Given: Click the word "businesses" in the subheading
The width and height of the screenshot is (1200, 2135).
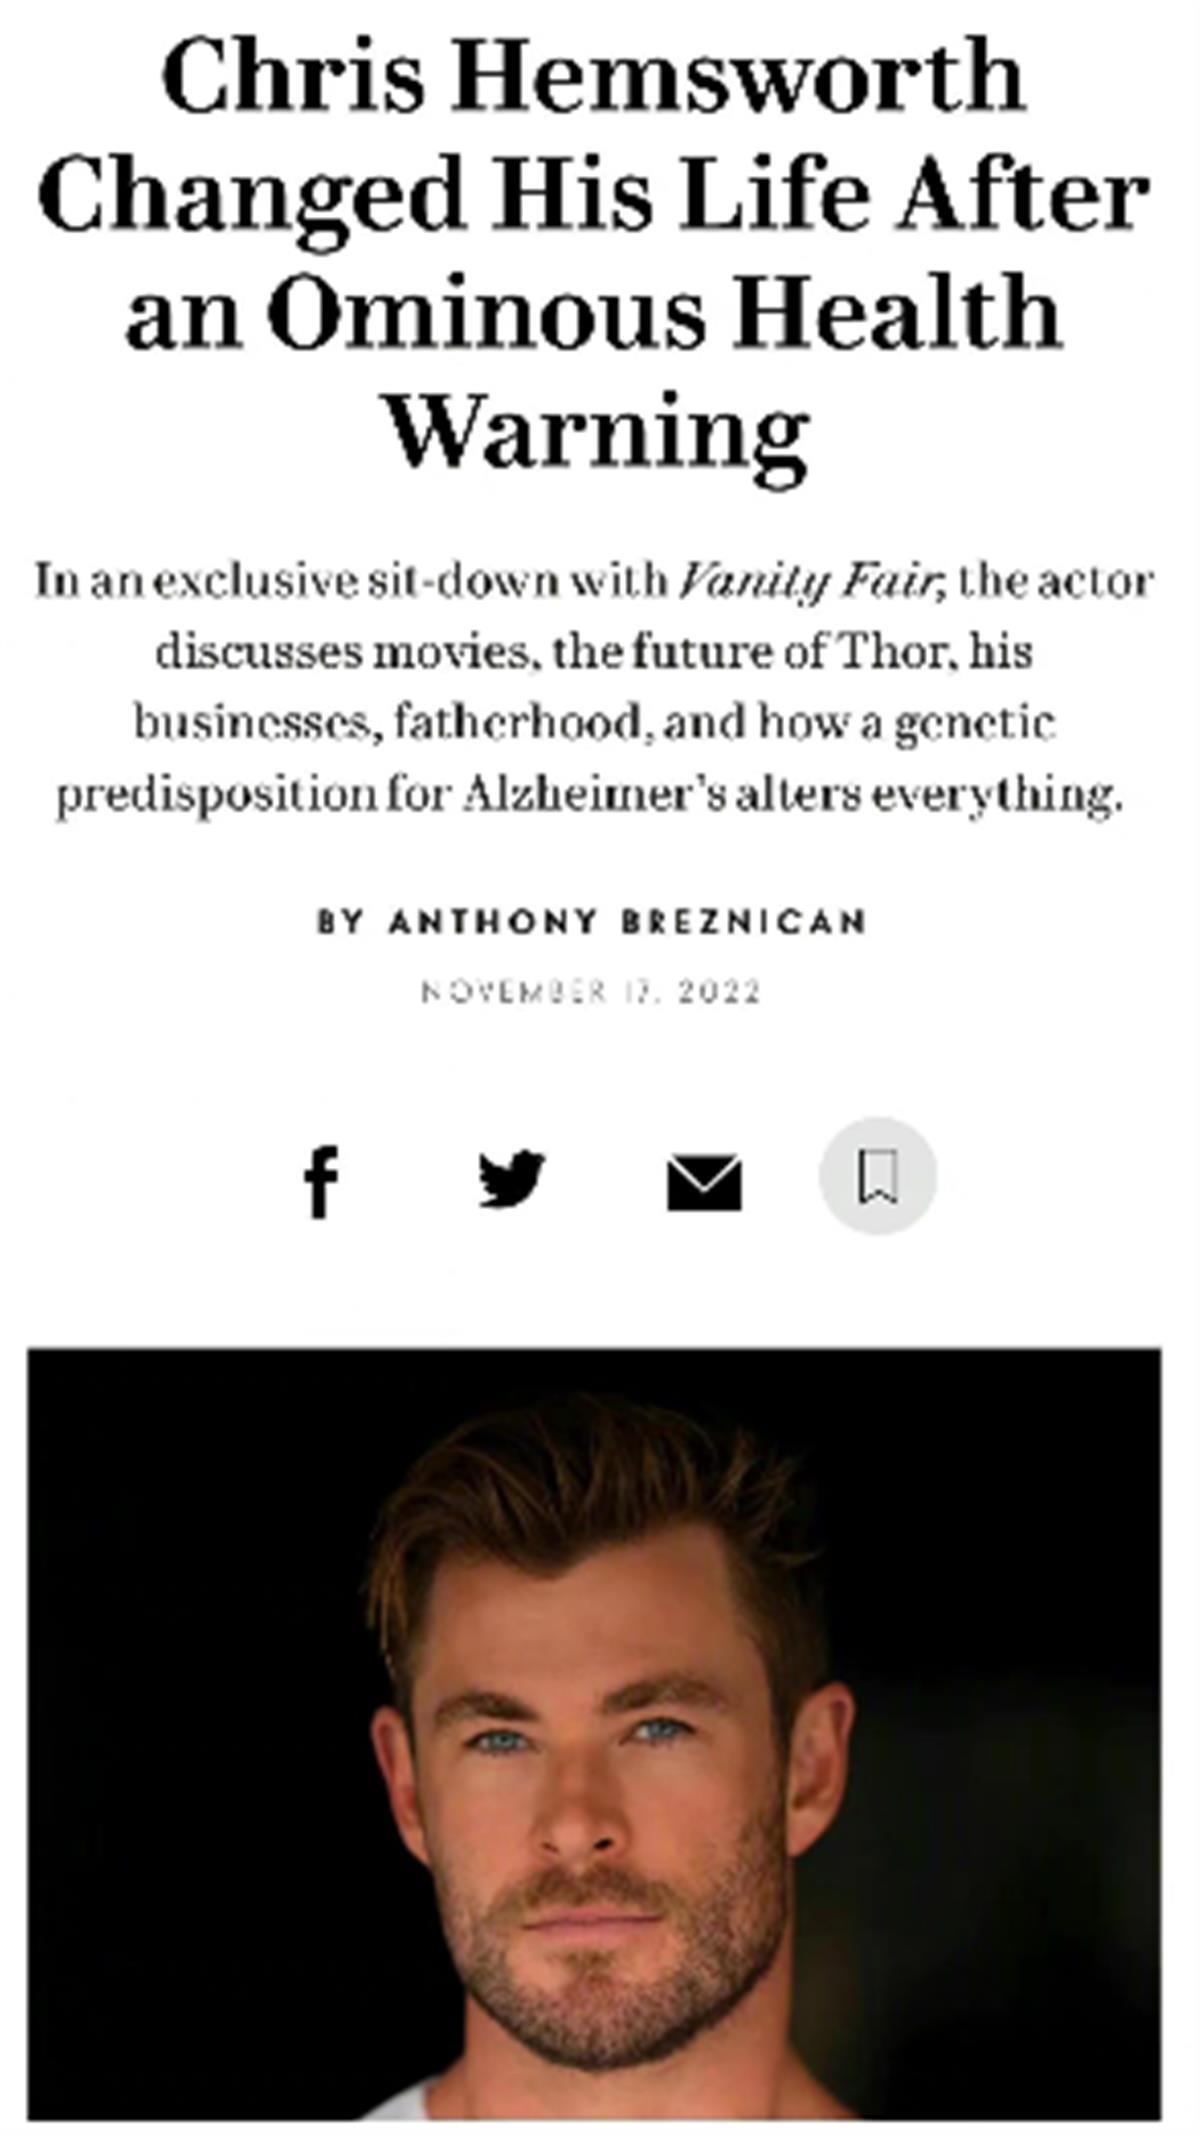Looking at the screenshot, I should tap(256, 723).
